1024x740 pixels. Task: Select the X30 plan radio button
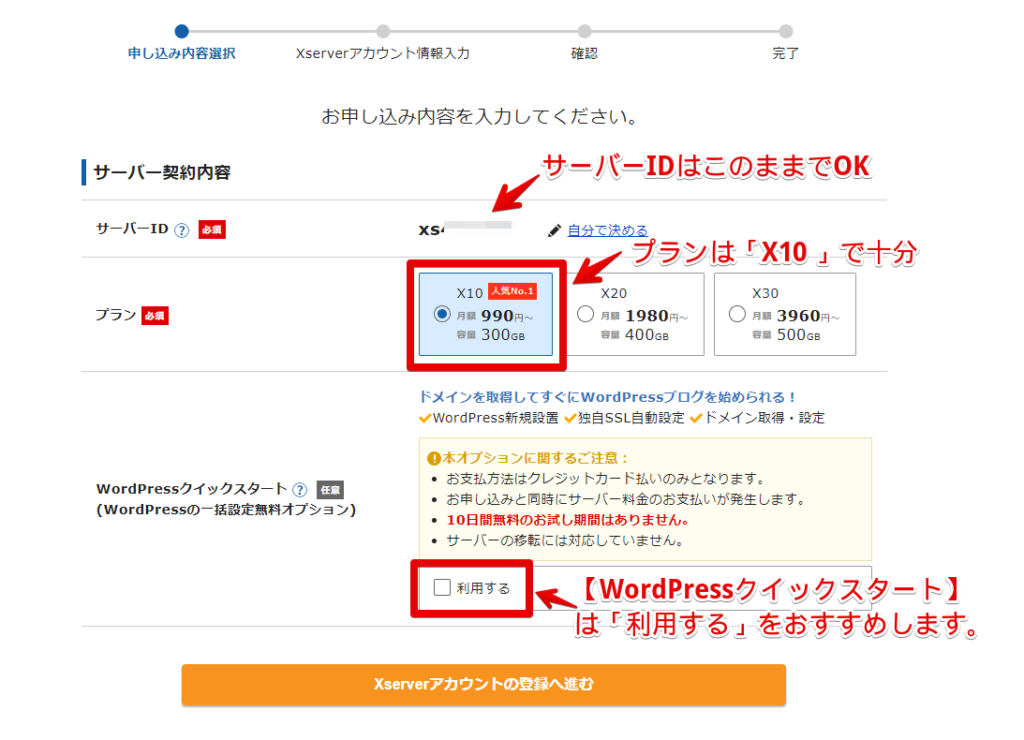click(737, 314)
